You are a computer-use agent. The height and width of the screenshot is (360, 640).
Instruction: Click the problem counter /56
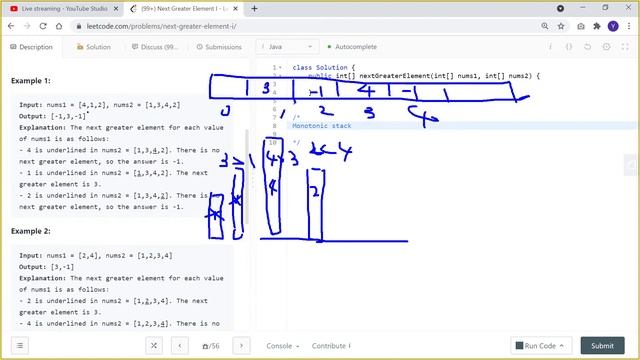click(211, 346)
